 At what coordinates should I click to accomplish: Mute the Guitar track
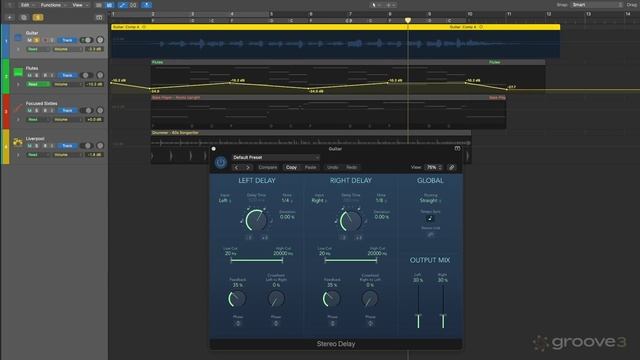point(29,40)
